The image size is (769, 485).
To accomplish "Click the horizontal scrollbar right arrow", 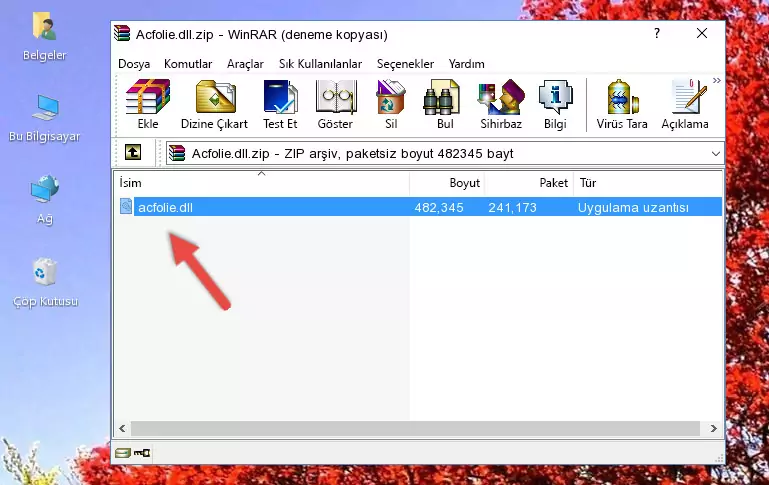I will point(714,428).
